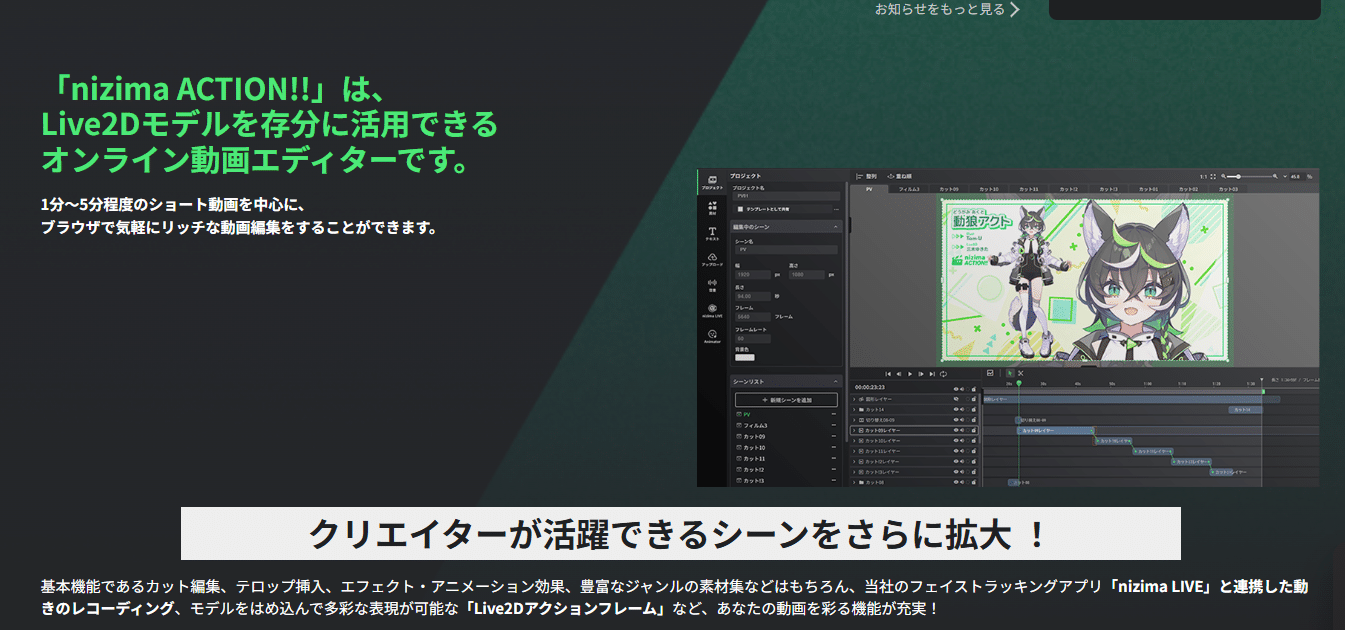The width and height of the screenshot is (1345, 630).
Task: Click the シーン名 input field
Action: pos(786,249)
